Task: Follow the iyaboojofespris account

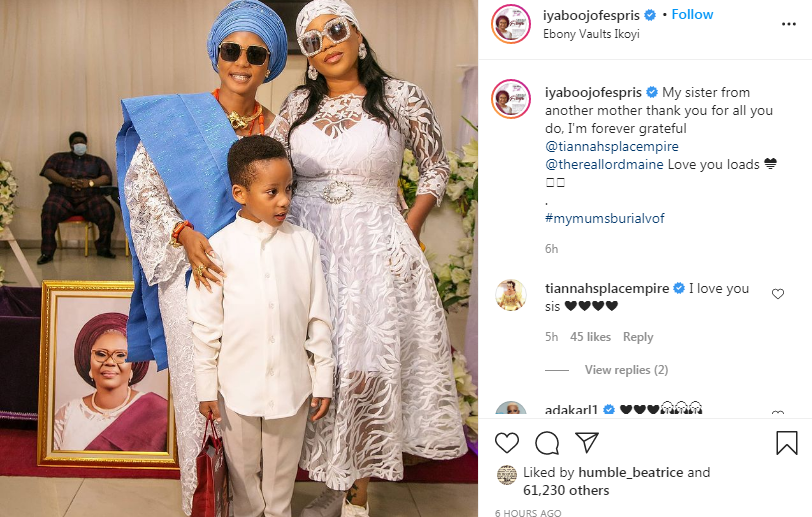Action: (x=692, y=15)
